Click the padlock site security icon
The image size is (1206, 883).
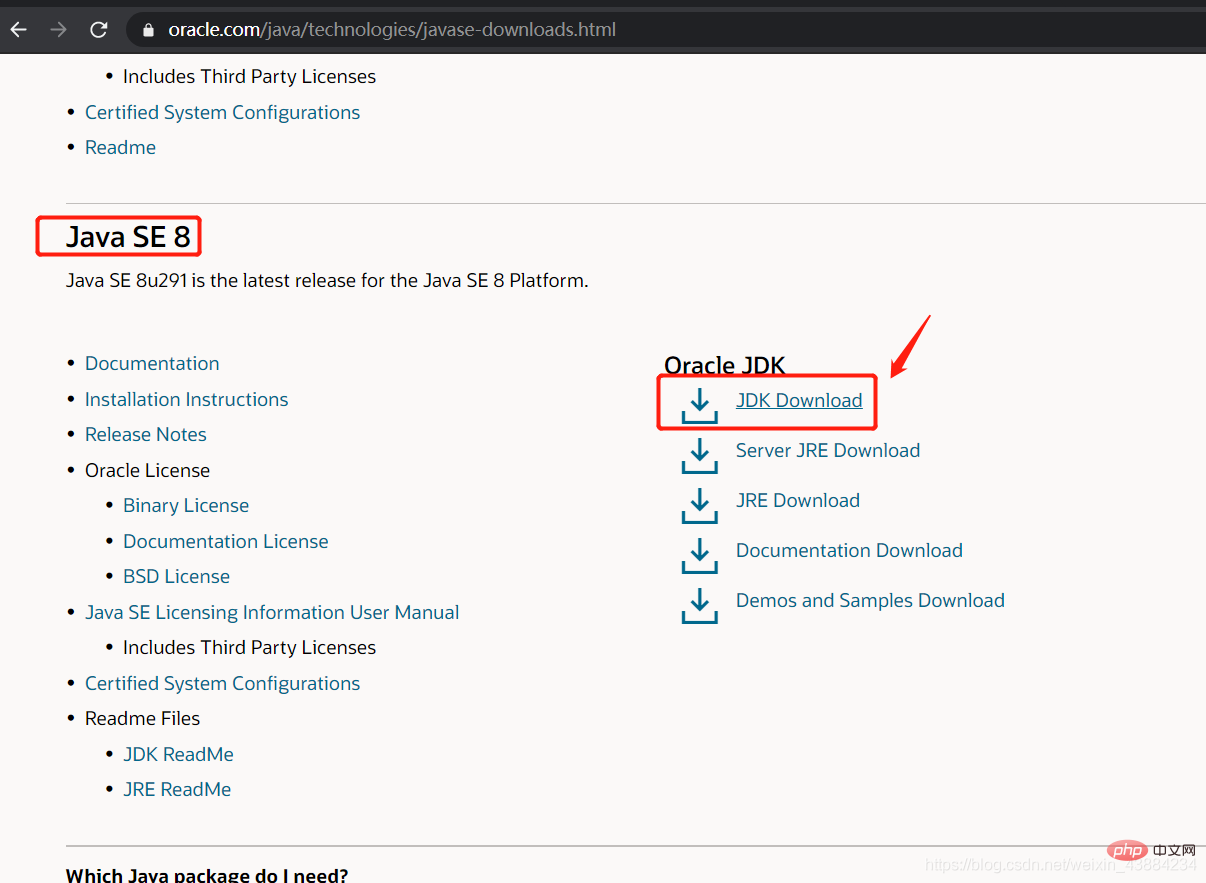[149, 30]
